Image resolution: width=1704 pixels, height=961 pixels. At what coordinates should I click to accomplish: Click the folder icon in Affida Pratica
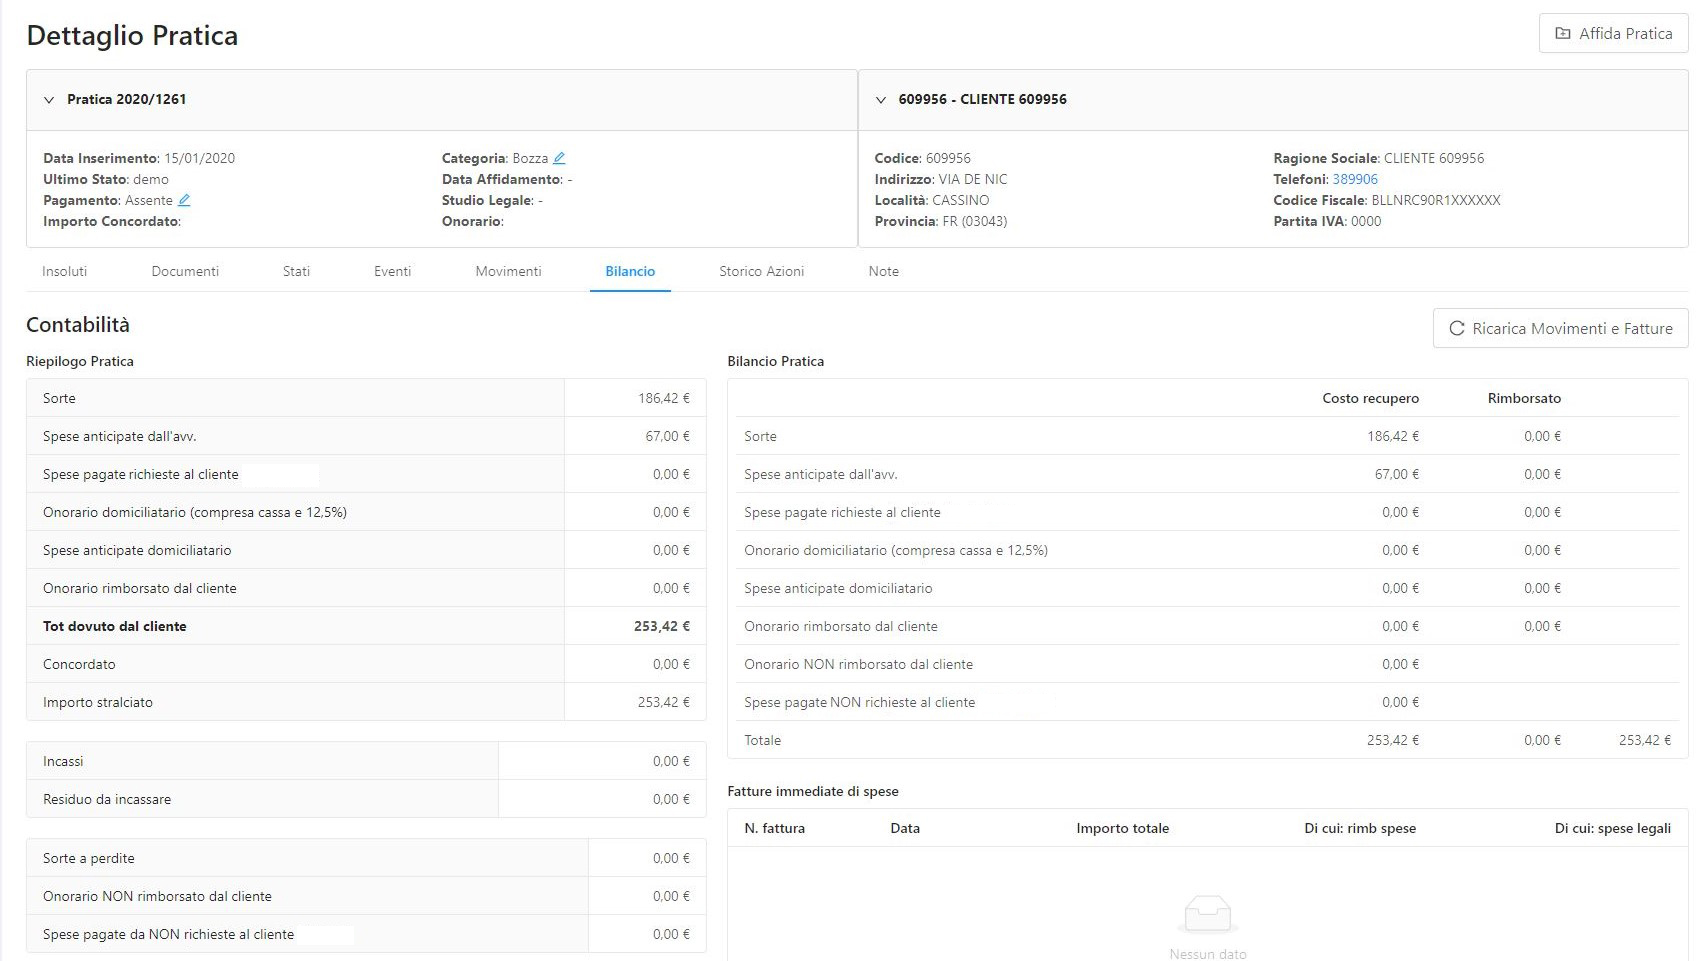click(1562, 34)
